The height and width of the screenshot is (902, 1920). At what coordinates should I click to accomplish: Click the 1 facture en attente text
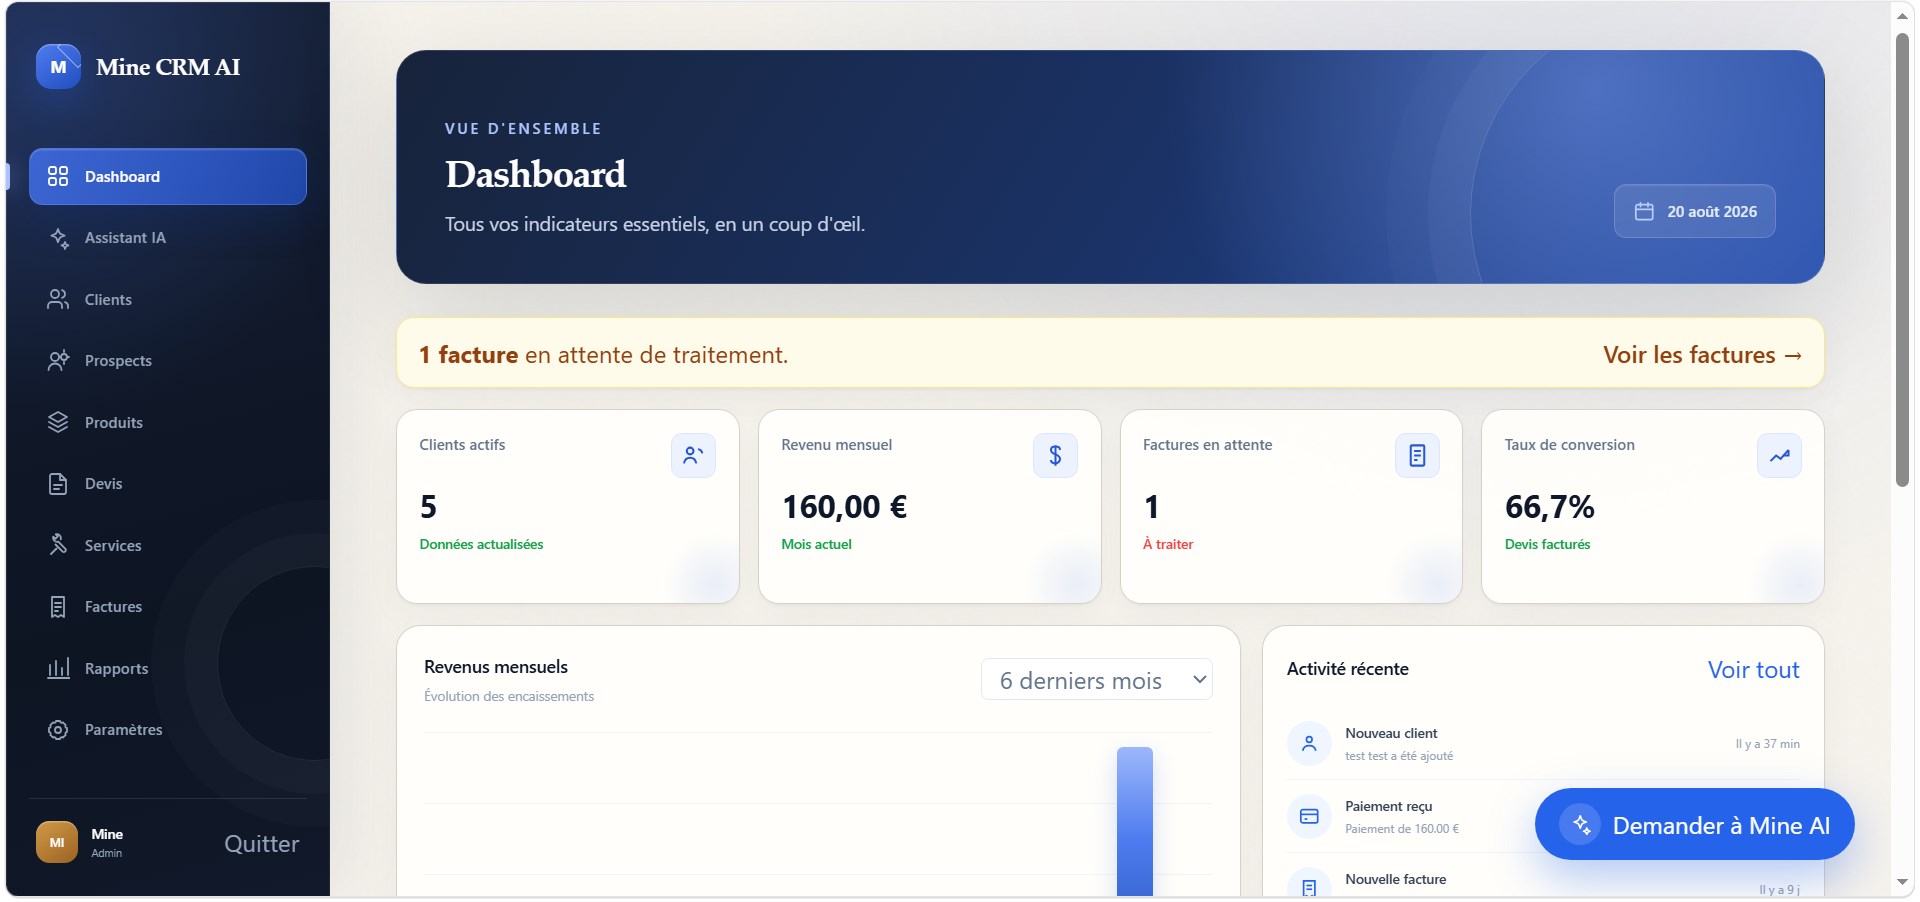pyautogui.click(x=603, y=355)
